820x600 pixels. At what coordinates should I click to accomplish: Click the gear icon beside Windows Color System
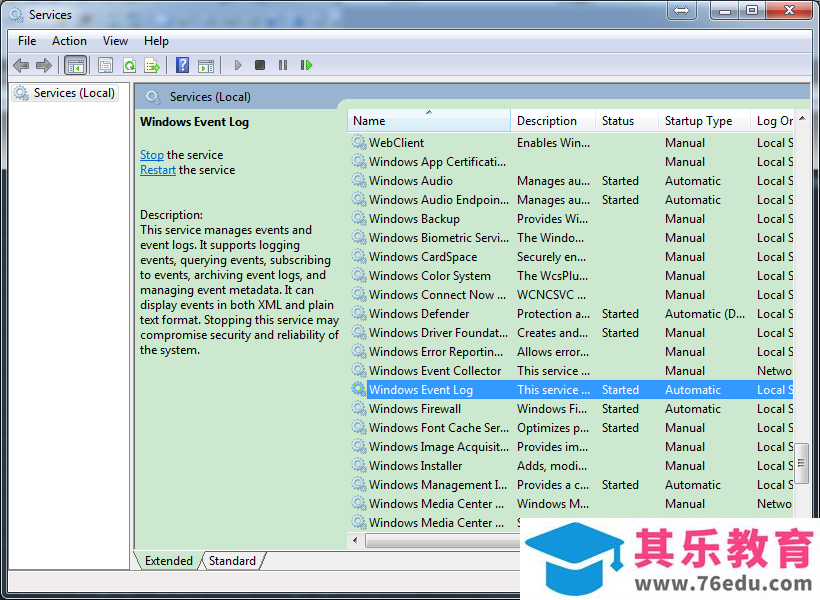click(x=359, y=275)
